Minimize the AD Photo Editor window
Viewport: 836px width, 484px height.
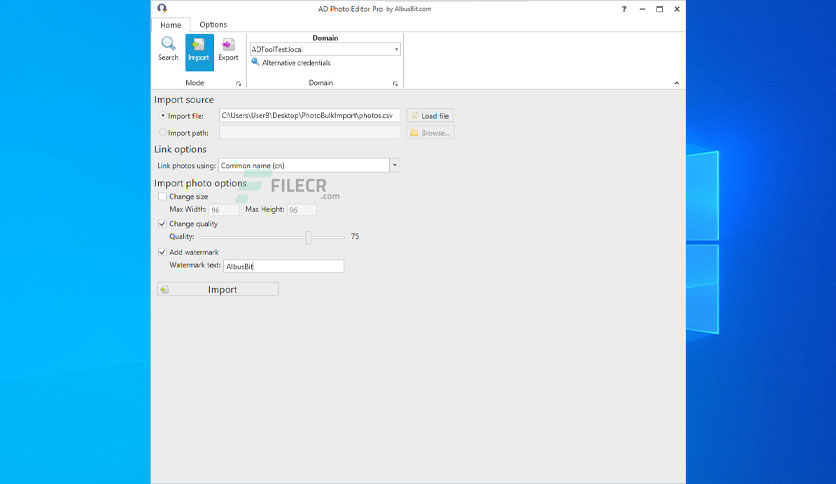click(642, 9)
